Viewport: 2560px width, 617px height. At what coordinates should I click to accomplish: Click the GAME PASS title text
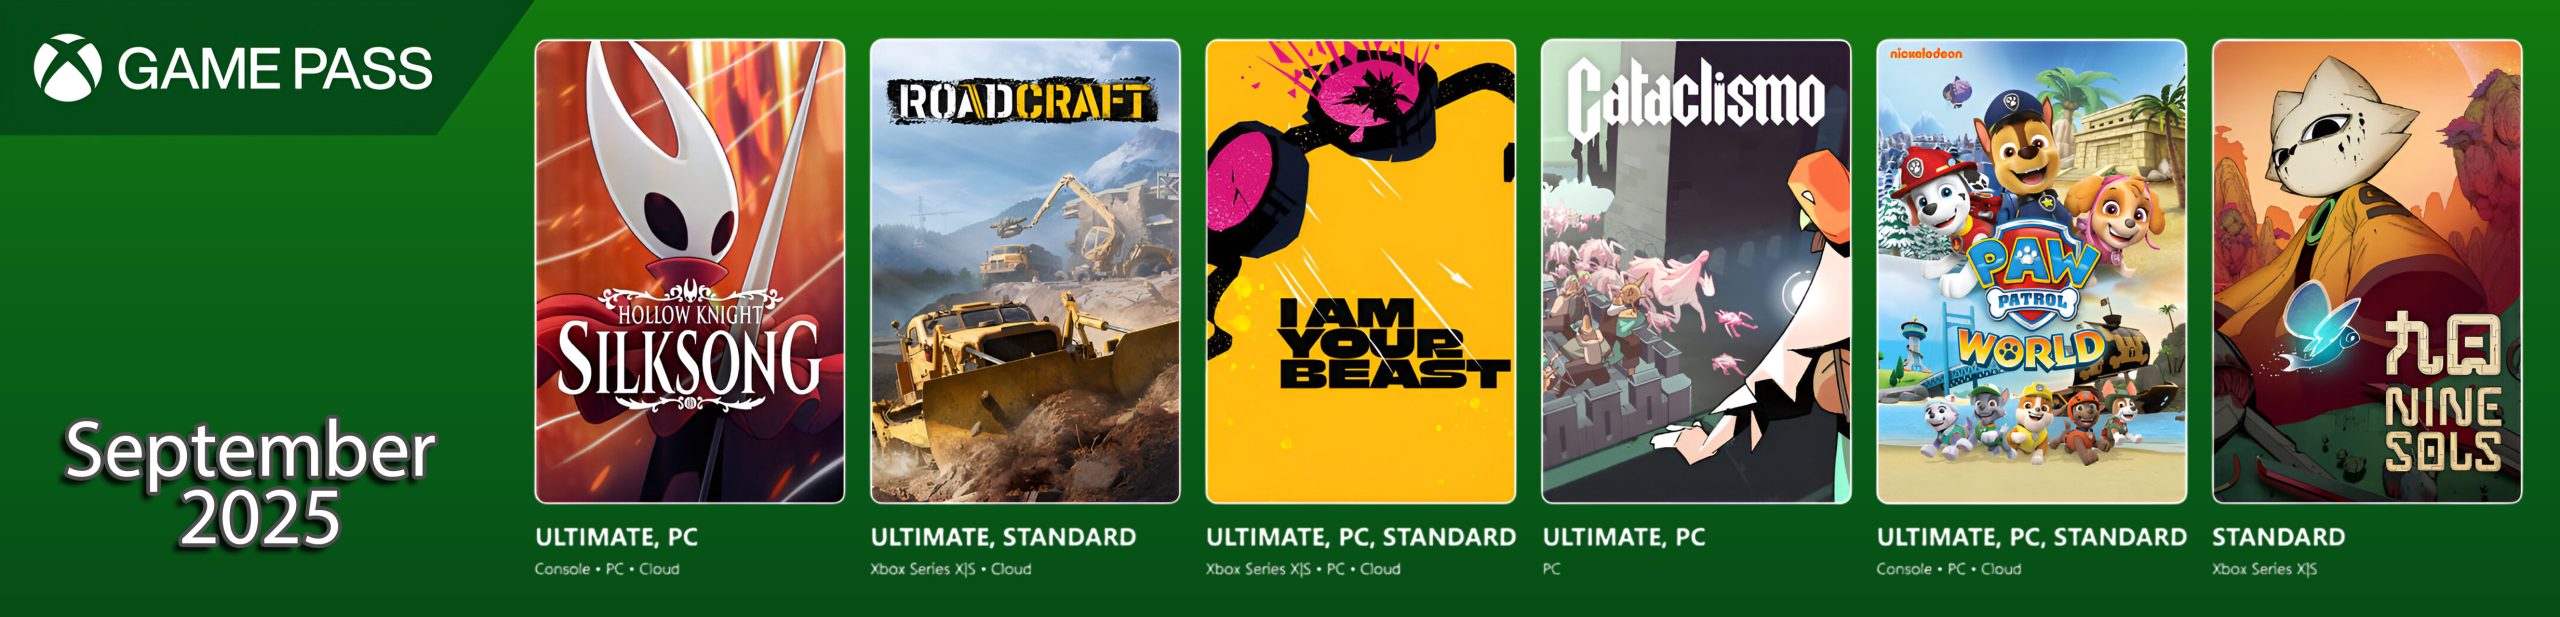tap(275, 69)
